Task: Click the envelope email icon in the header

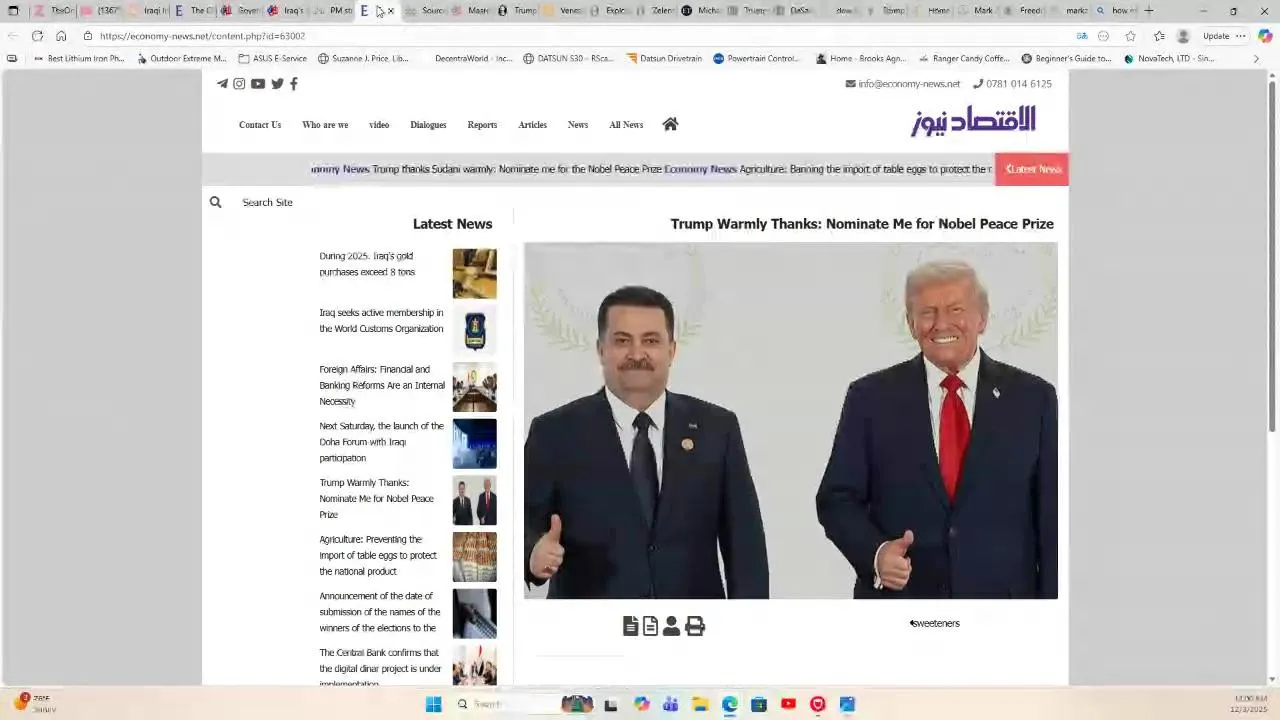Action: (x=850, y=84)
